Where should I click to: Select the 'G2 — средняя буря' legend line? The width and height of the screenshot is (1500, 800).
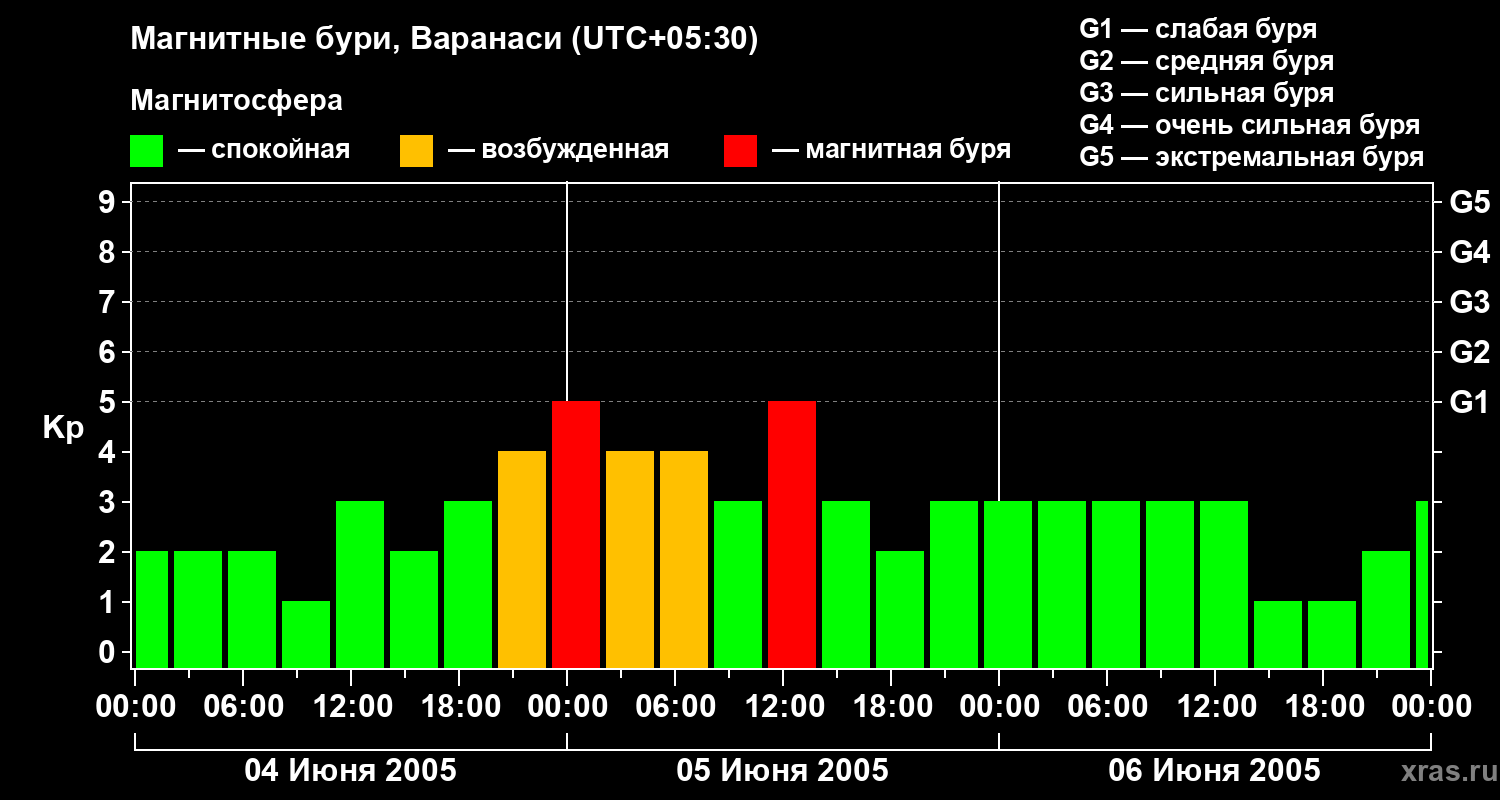(1206, 61)
